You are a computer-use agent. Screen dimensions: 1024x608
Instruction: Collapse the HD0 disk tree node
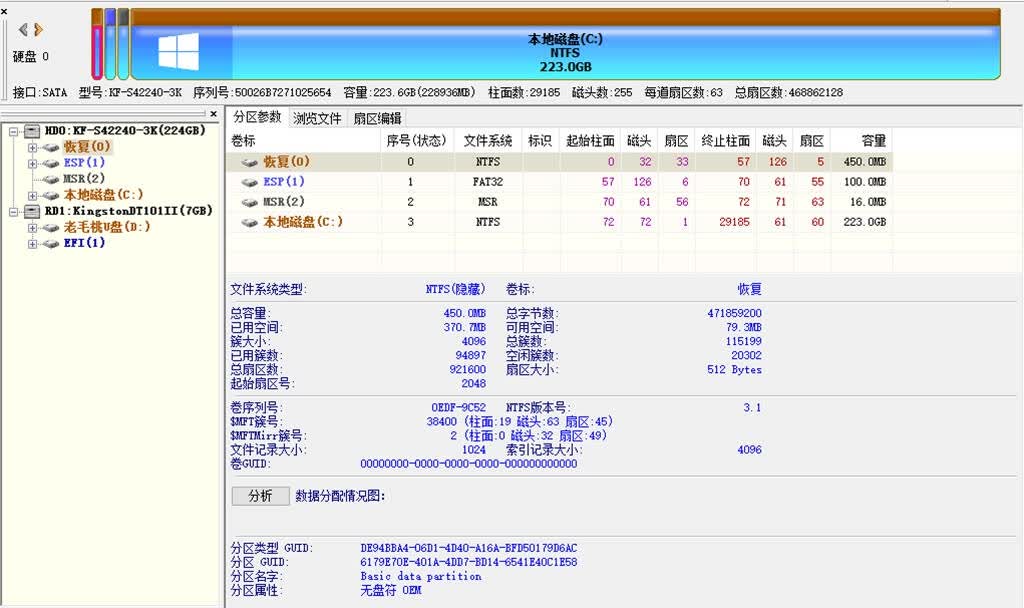coord(13,131)
